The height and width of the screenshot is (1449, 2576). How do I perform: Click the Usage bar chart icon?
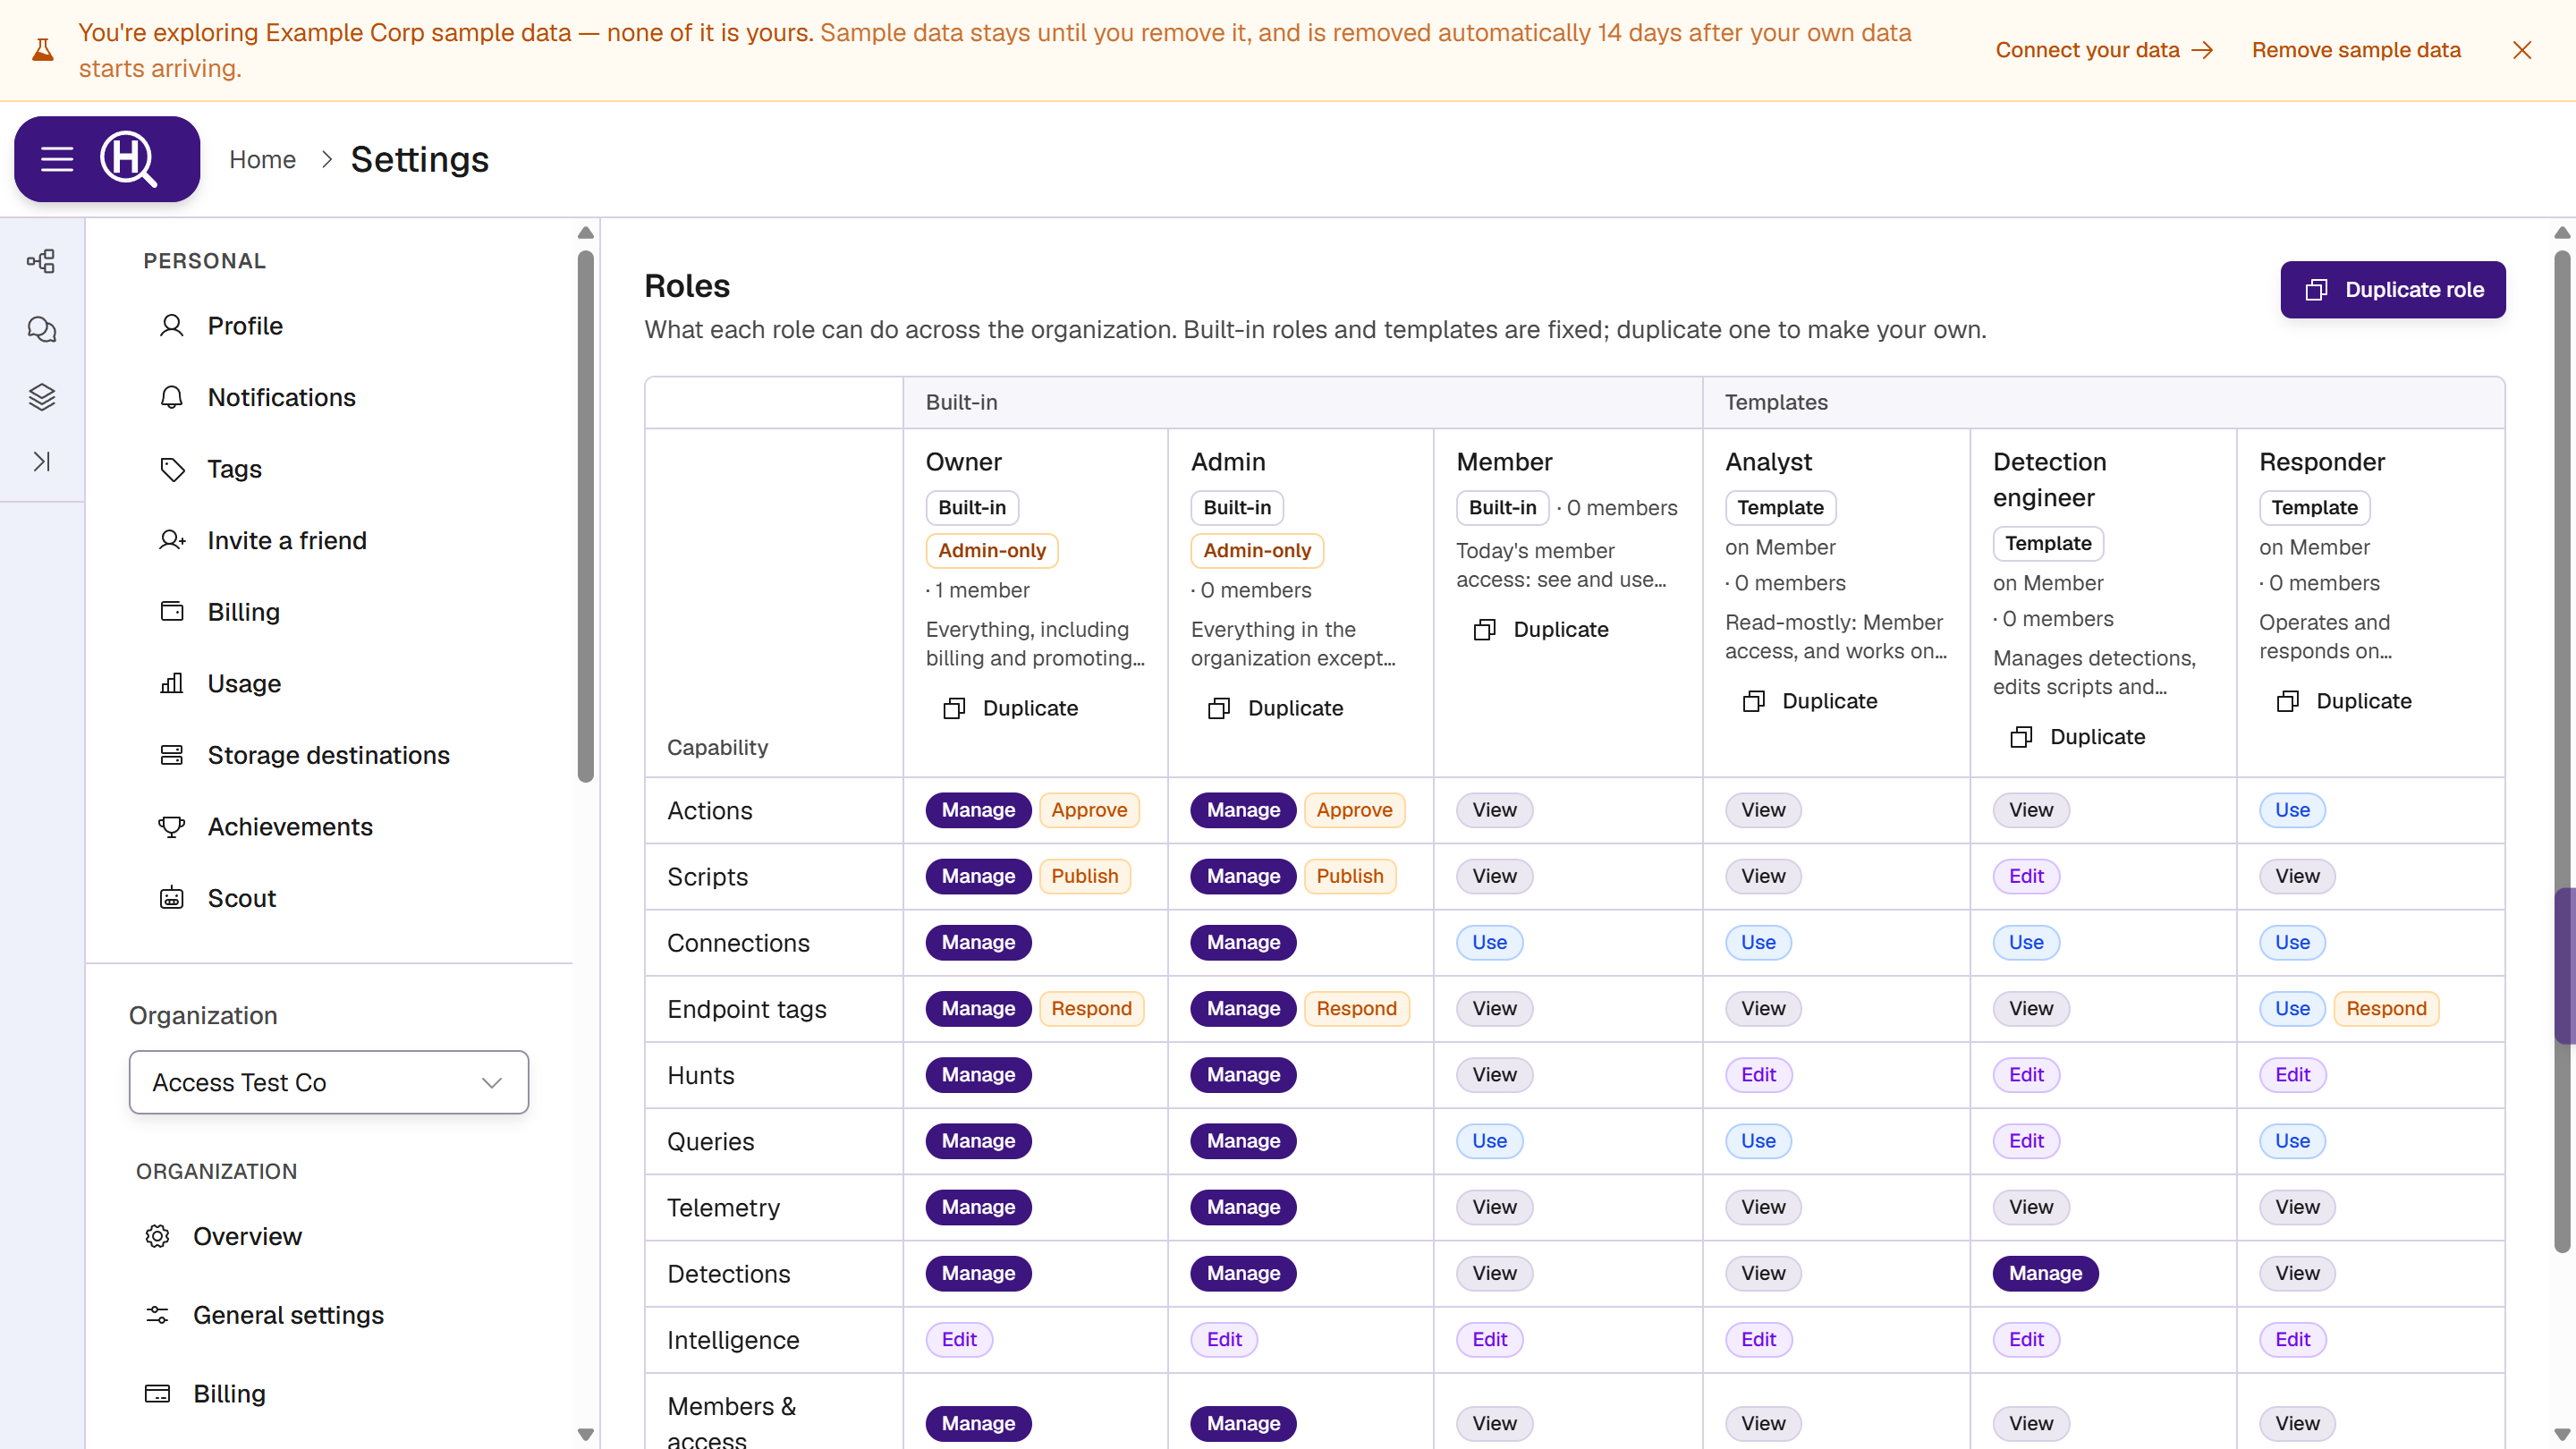tap(172, 683)
